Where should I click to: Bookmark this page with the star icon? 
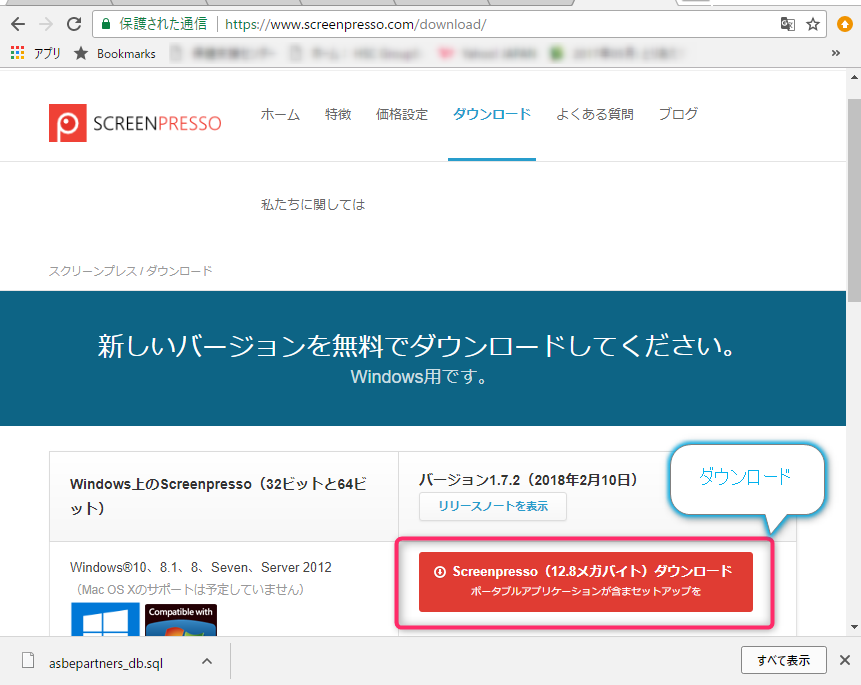click(x=813, y=24)
